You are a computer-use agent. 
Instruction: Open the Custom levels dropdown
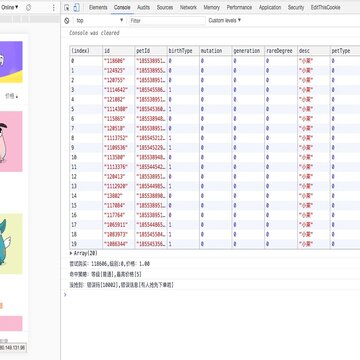224,21
